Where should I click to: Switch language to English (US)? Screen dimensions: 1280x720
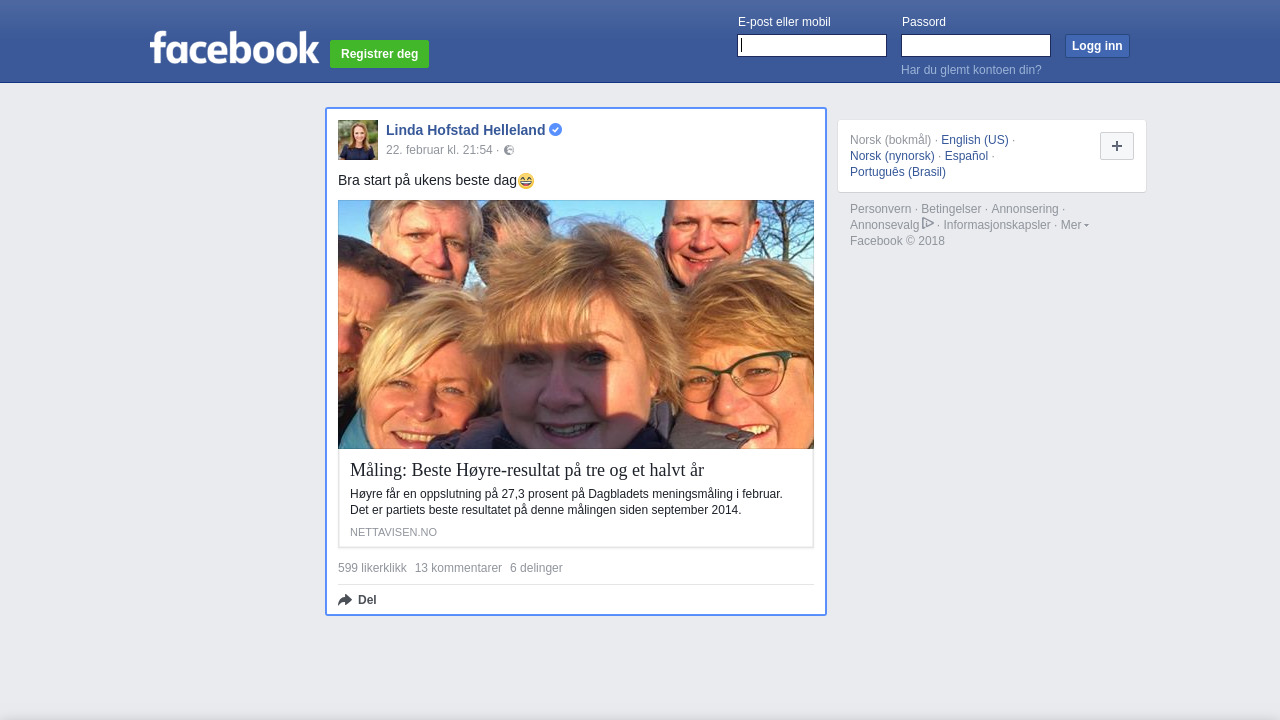pos(974,140)
